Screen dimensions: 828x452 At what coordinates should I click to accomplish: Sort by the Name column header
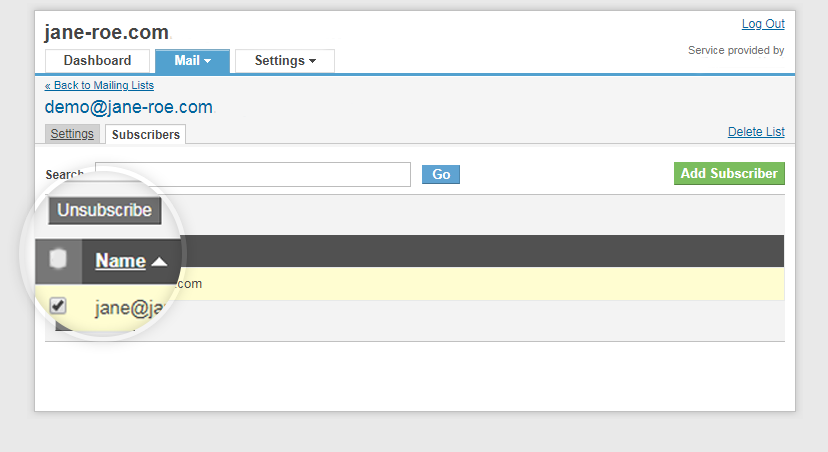[120, 261]
